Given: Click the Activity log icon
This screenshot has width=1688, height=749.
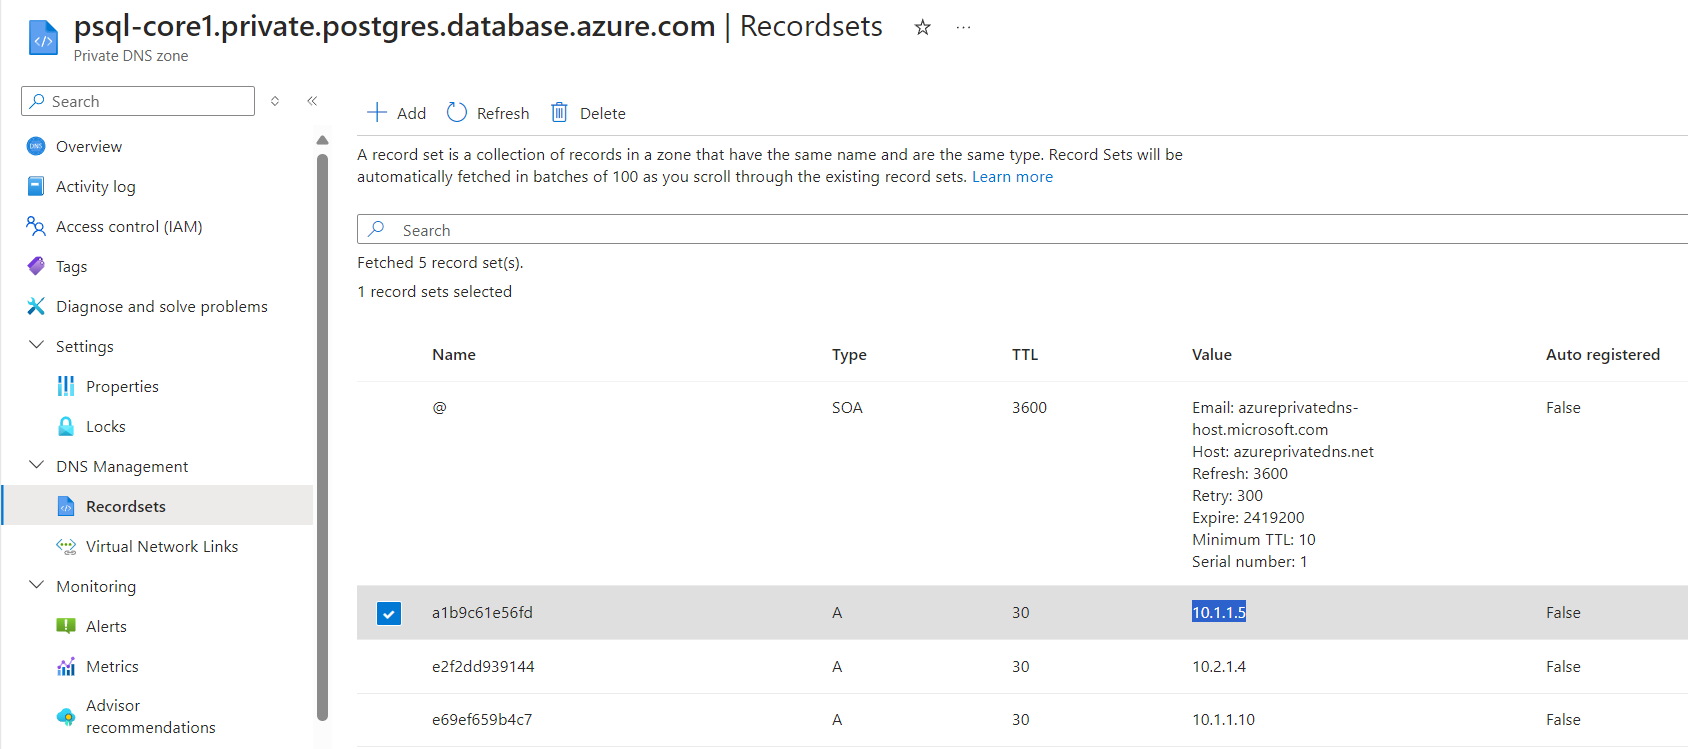Looking at the screenshot, I should [36, 186].
